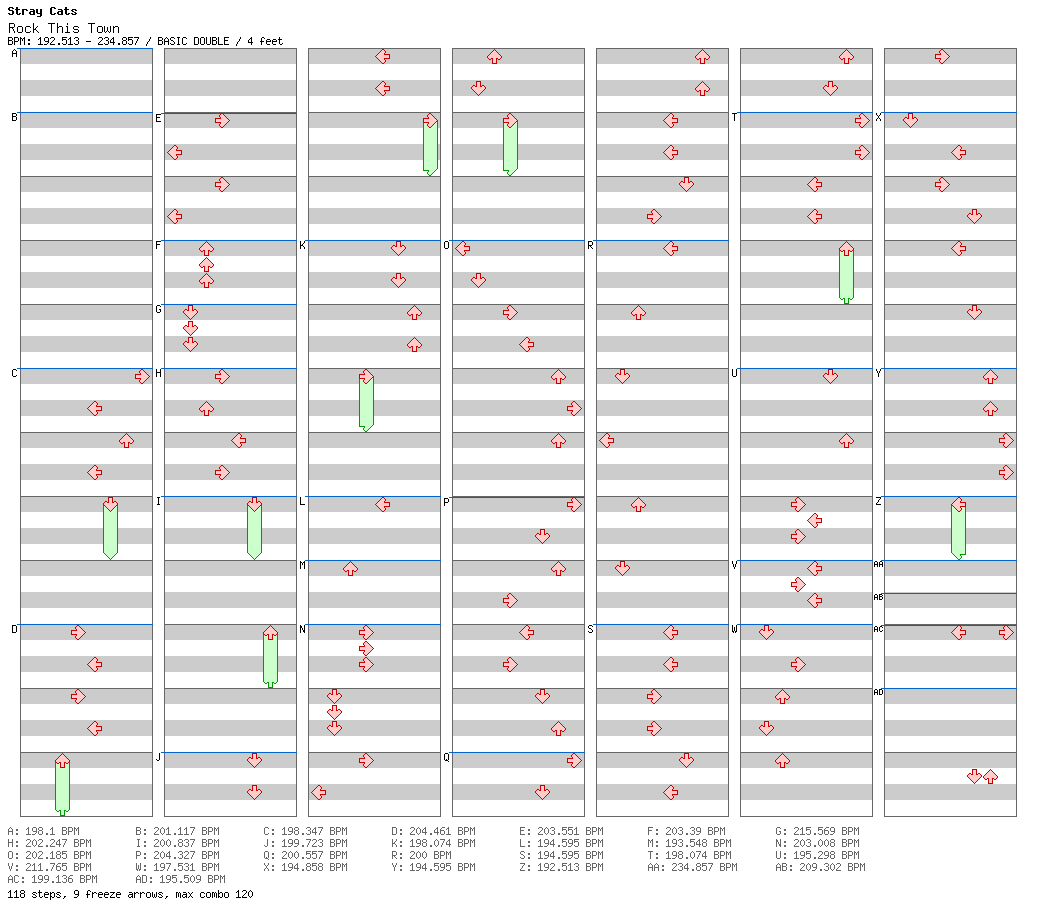Click the section B marker label
The width and height of the screenshot is (1040, 924).
(15, 117)
